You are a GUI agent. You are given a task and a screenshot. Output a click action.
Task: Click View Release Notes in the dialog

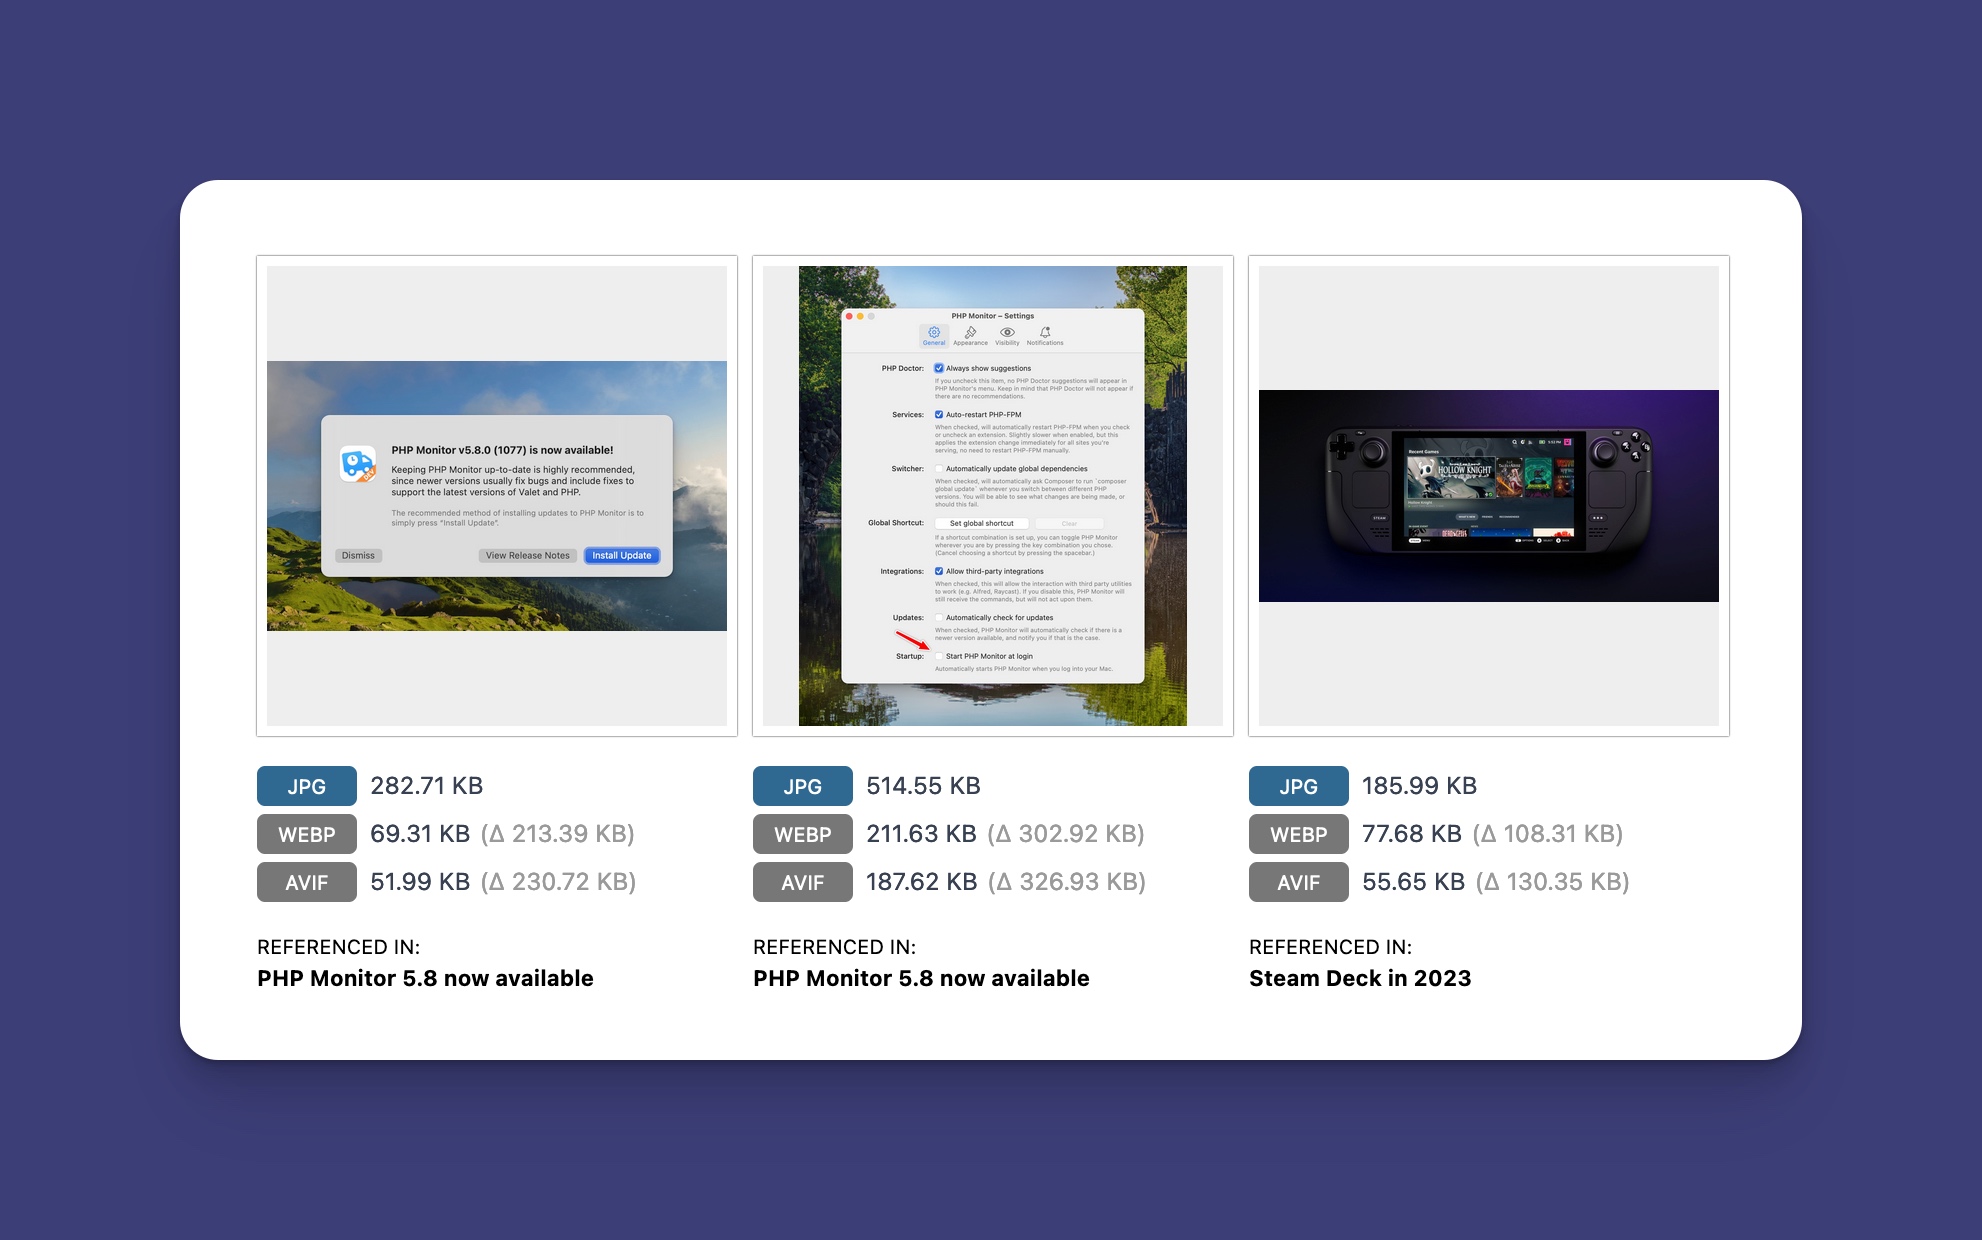528,556
